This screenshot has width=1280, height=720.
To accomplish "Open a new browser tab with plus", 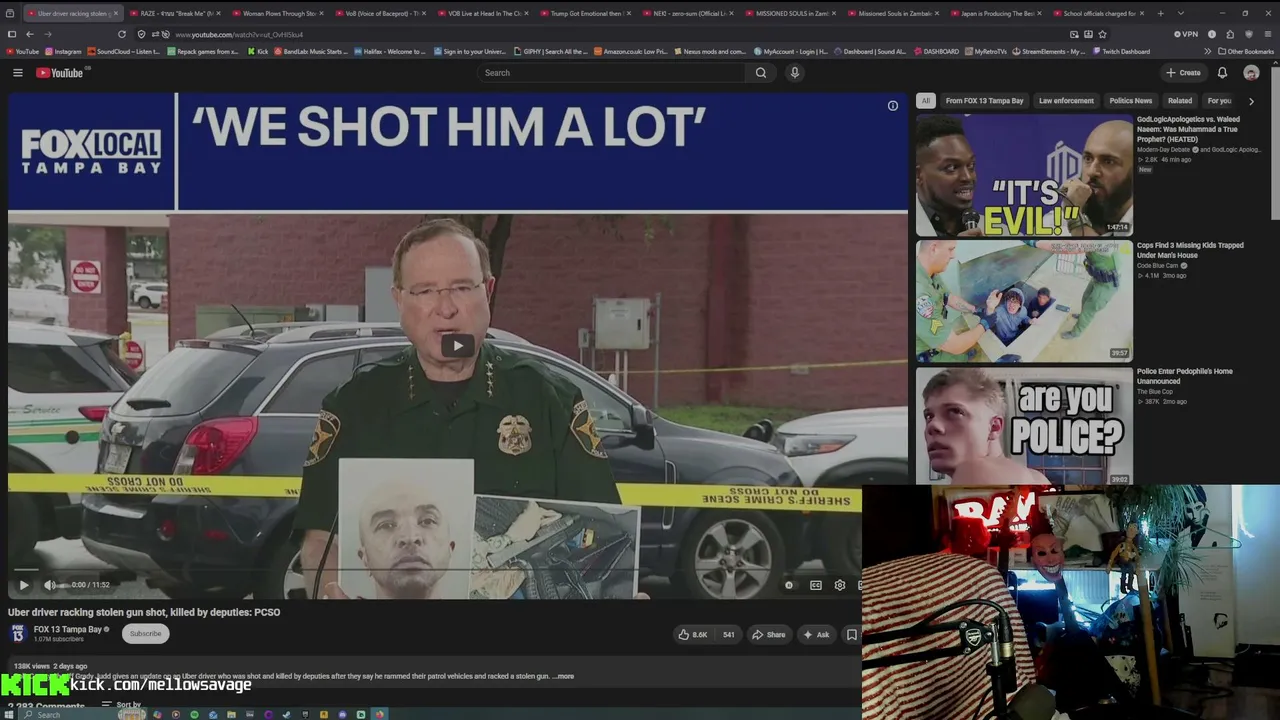I will [1160, 13].
